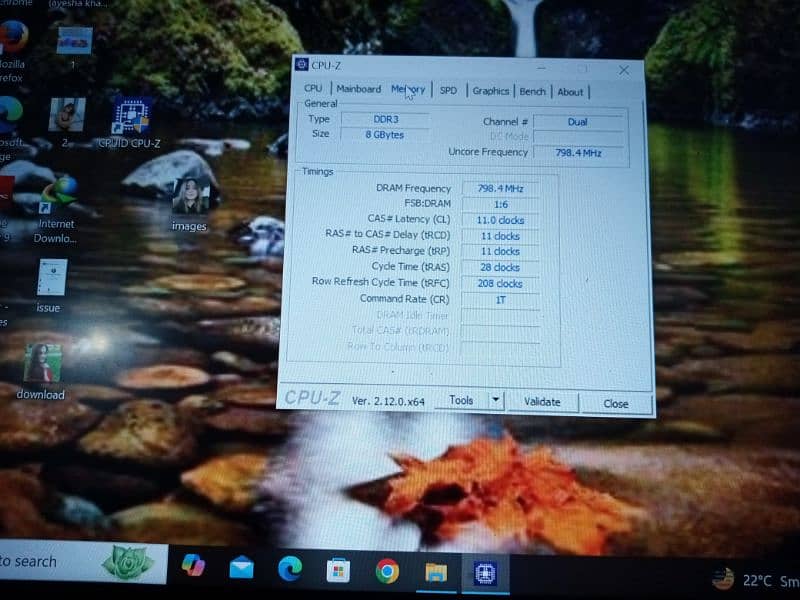Switch to the Mainboard tab
Image resolution: width=800 pixels, height=600 pixels.
tap(358, 89)
